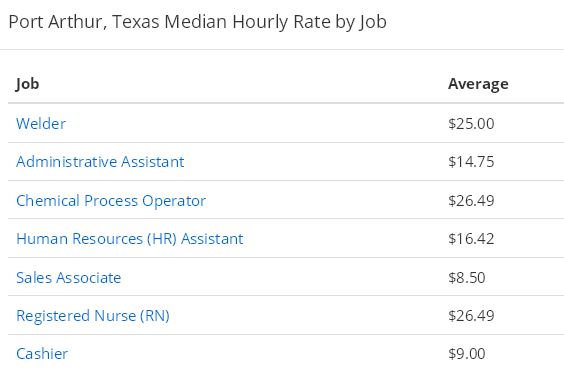Follow the Chemical Process Operator link
Viewport: 564px width, 387px height.
click(x=111, y=200)
